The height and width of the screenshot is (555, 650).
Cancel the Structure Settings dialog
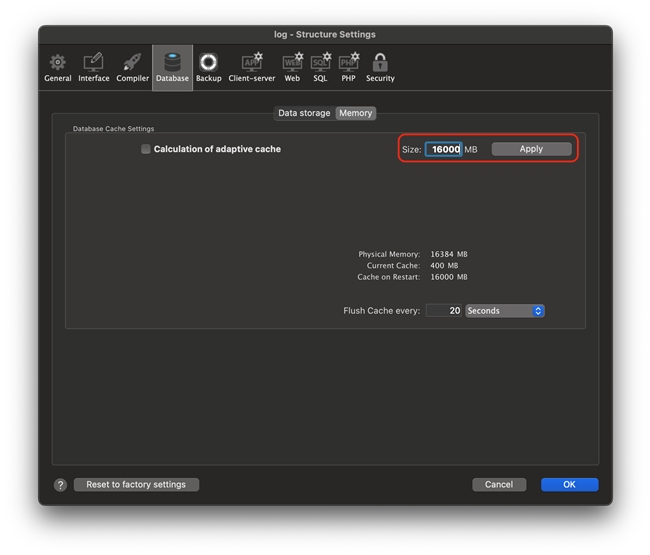[x=498, y=485]
